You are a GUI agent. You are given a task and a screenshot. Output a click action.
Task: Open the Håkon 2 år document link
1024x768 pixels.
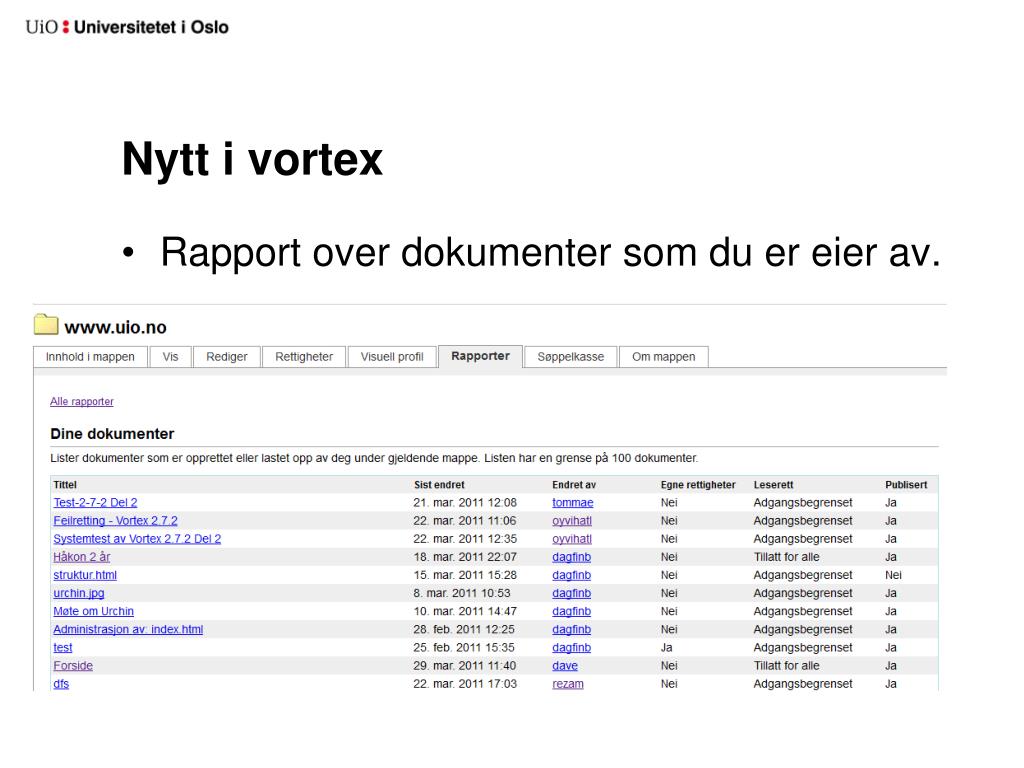coord(82,557)
